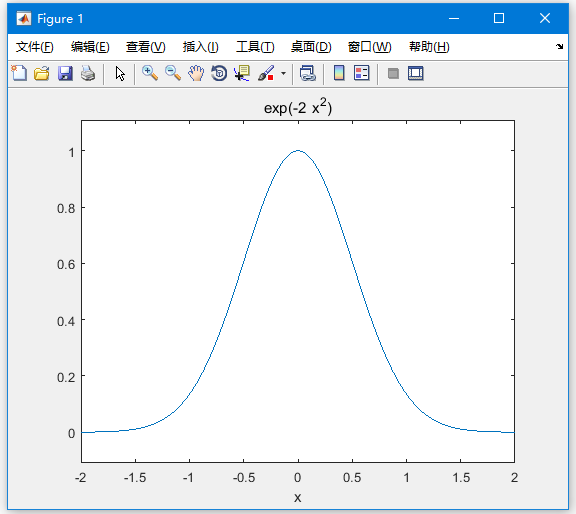Hide plot tools with gray square icon

click(x=393, y=73)
